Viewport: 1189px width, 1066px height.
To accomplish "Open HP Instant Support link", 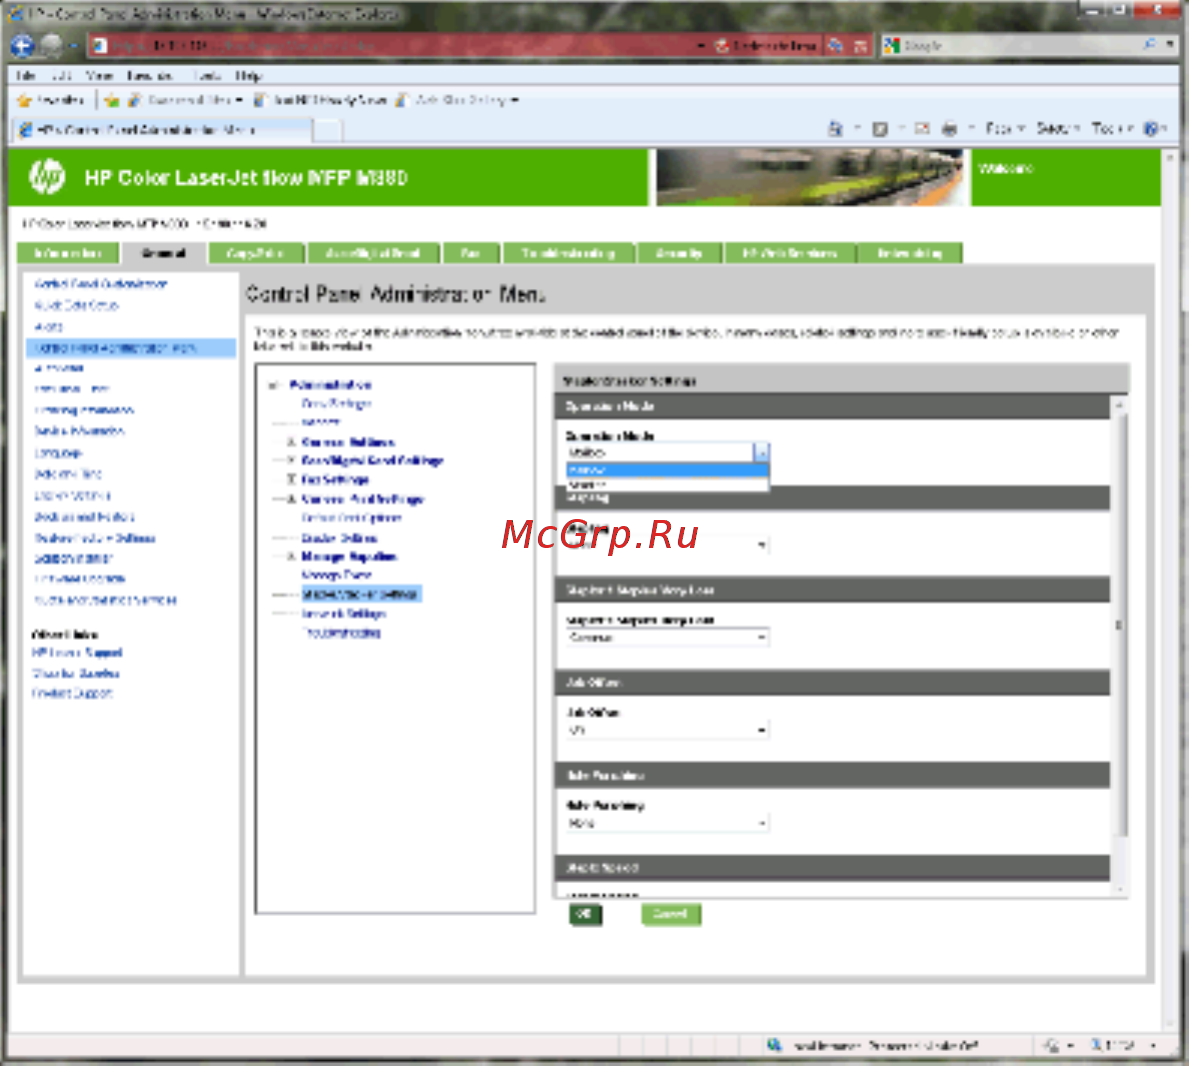I will pos(77,653).
